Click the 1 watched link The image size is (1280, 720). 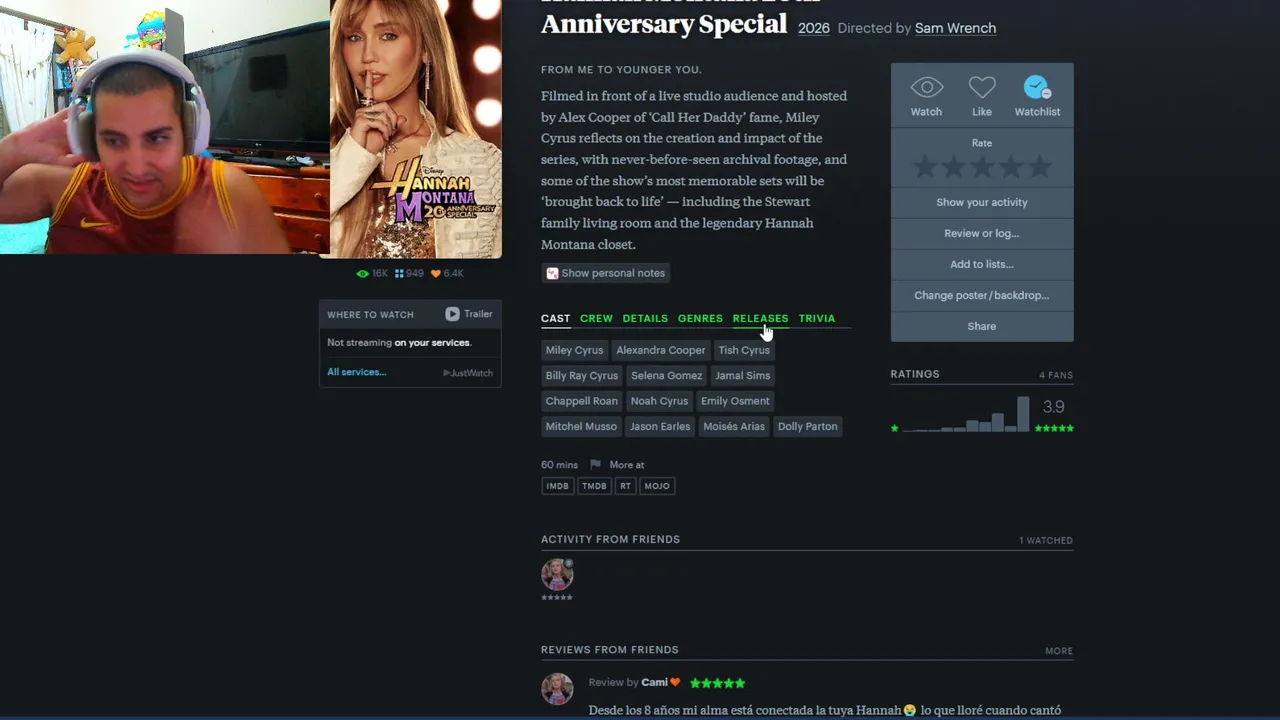click(1046, 540)
